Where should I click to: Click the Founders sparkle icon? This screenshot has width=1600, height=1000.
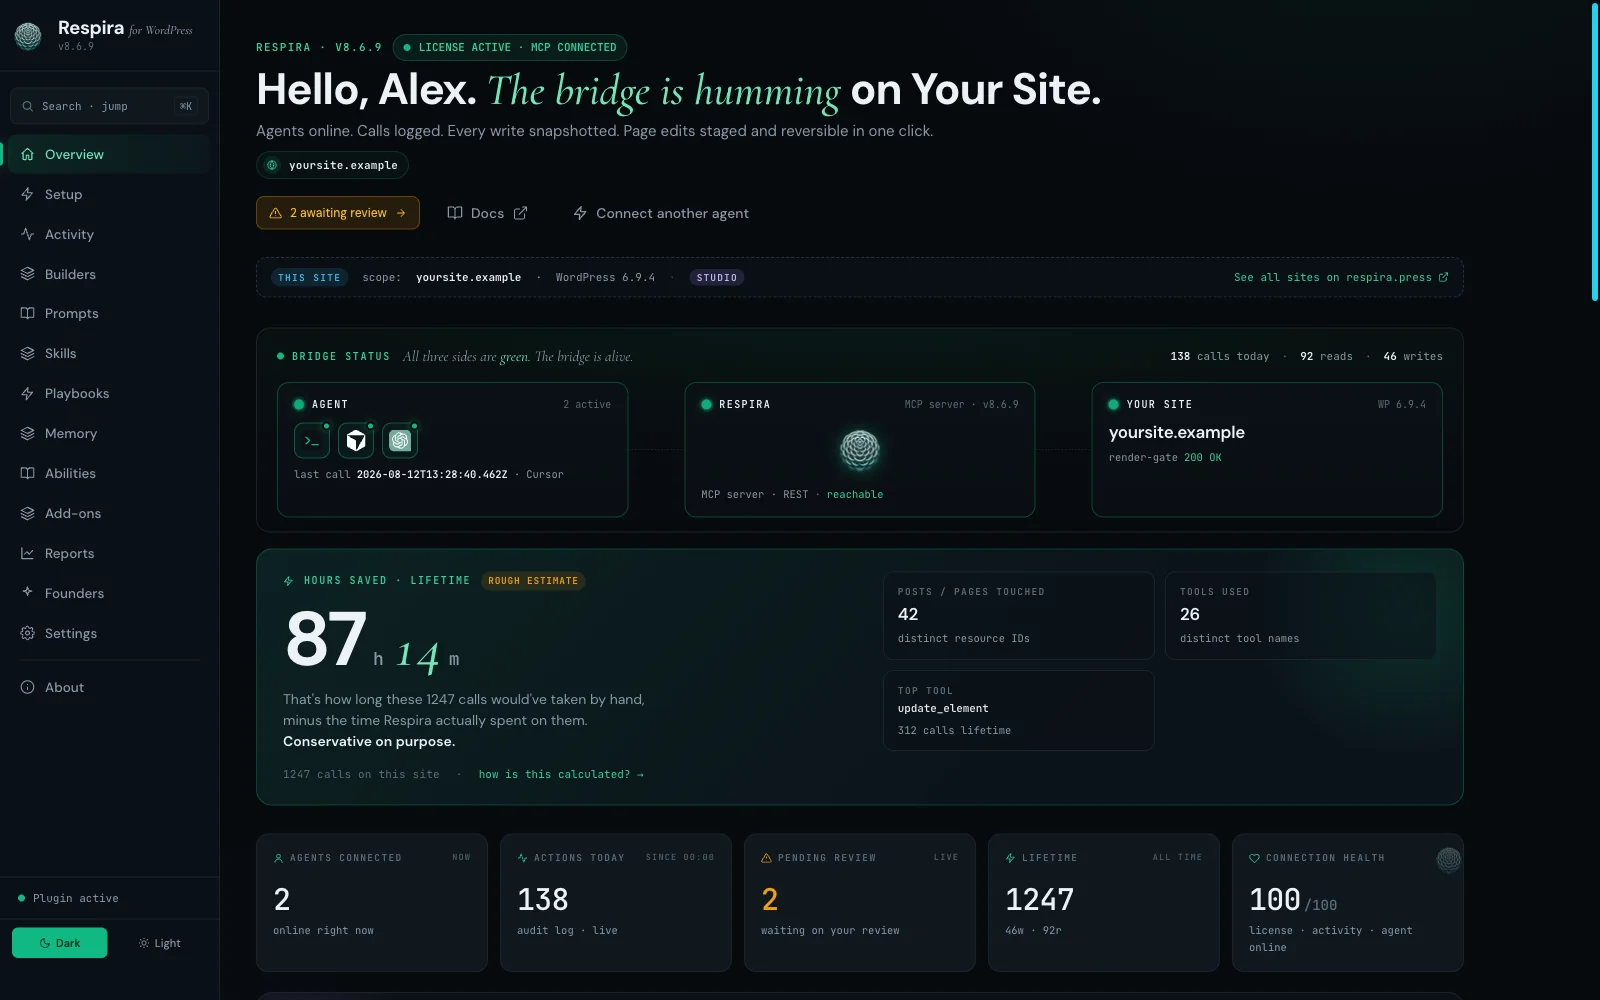(x=27, y=592)
